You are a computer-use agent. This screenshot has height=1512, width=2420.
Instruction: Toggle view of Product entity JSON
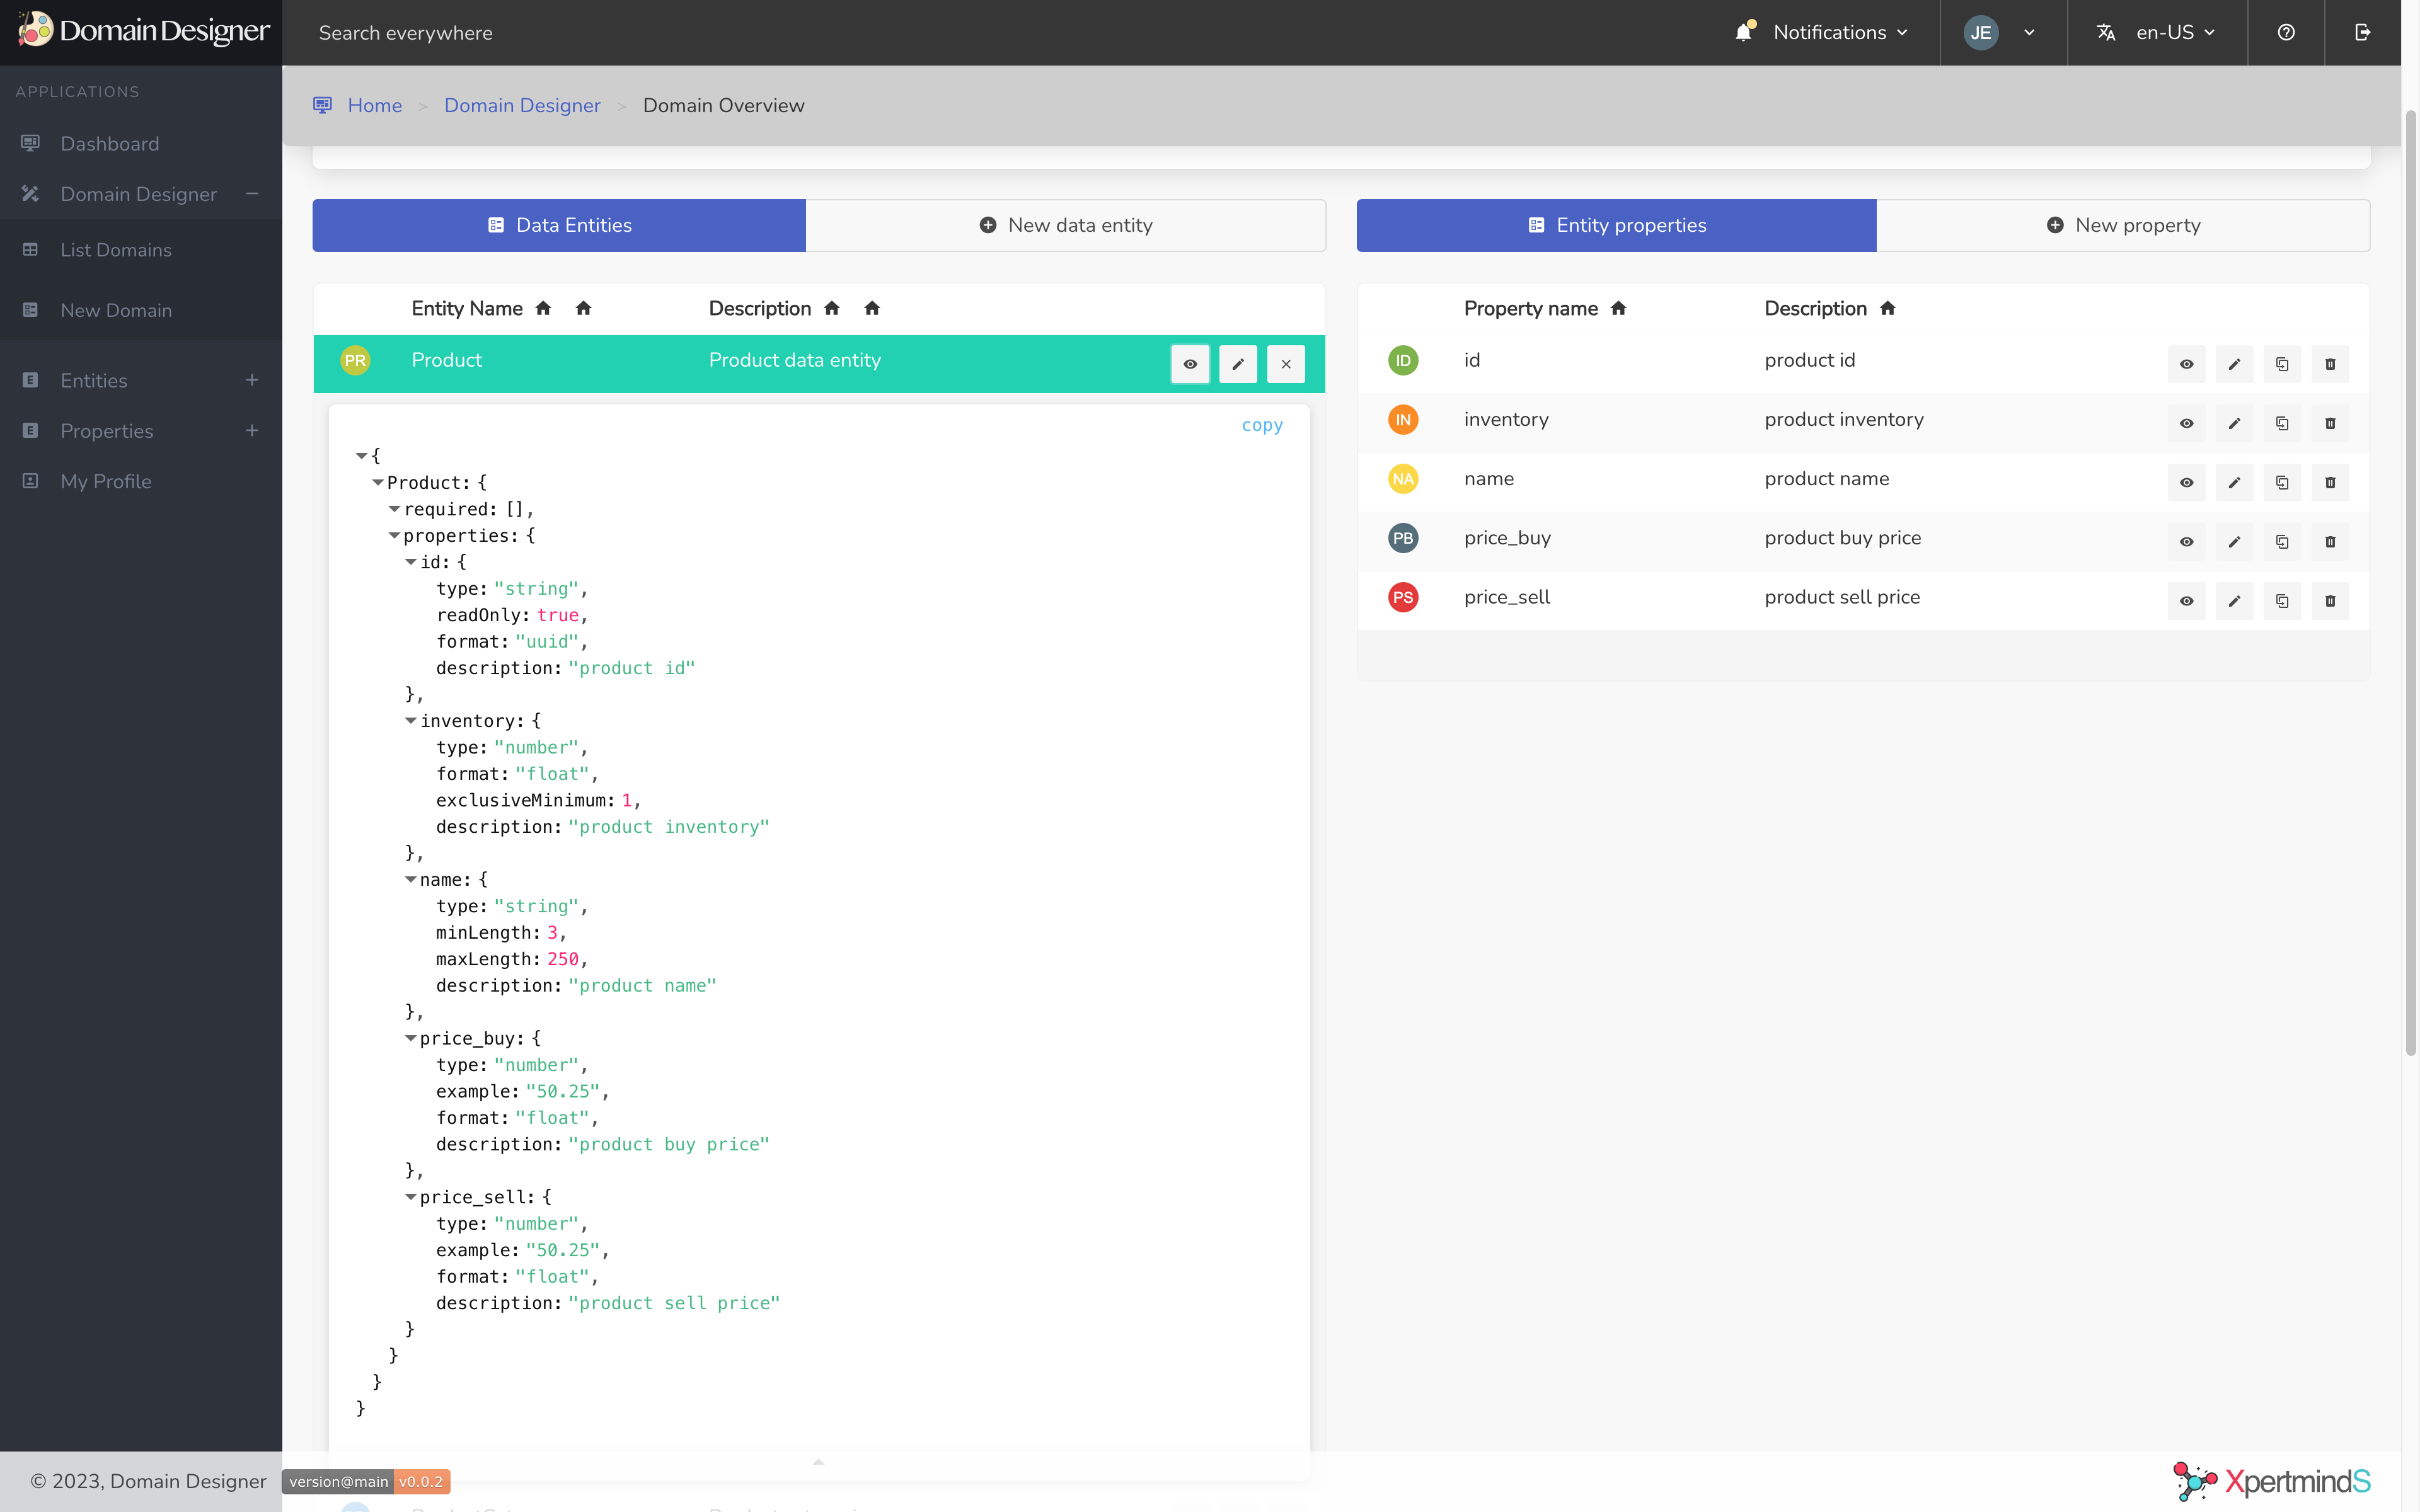[x=1190, y=364]
